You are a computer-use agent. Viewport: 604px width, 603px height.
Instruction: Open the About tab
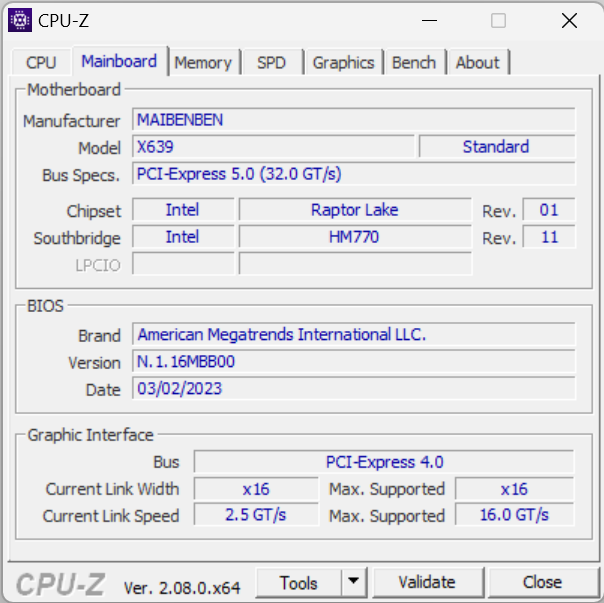(x=478, y=62)
